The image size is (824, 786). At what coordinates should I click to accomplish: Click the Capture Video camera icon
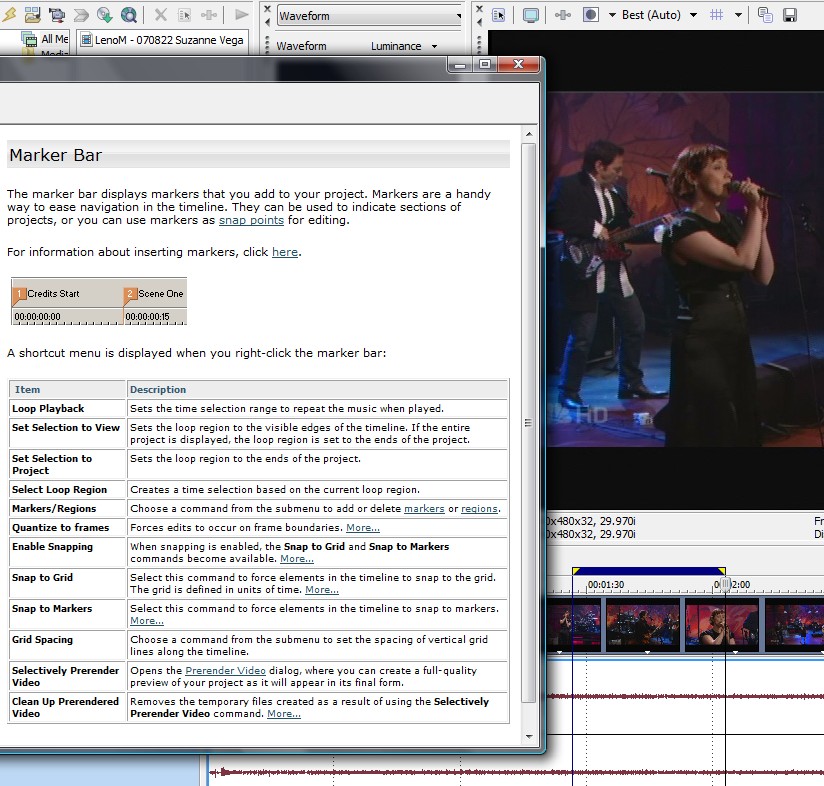56,15
